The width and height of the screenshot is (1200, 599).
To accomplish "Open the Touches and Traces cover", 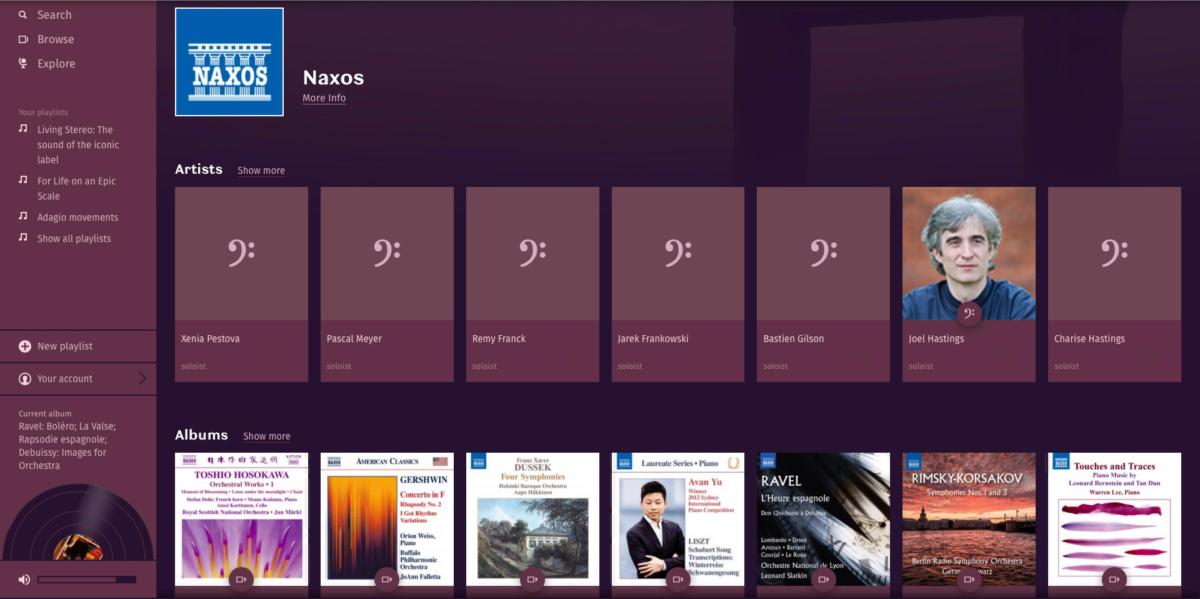I will (x=1114, y=519).
